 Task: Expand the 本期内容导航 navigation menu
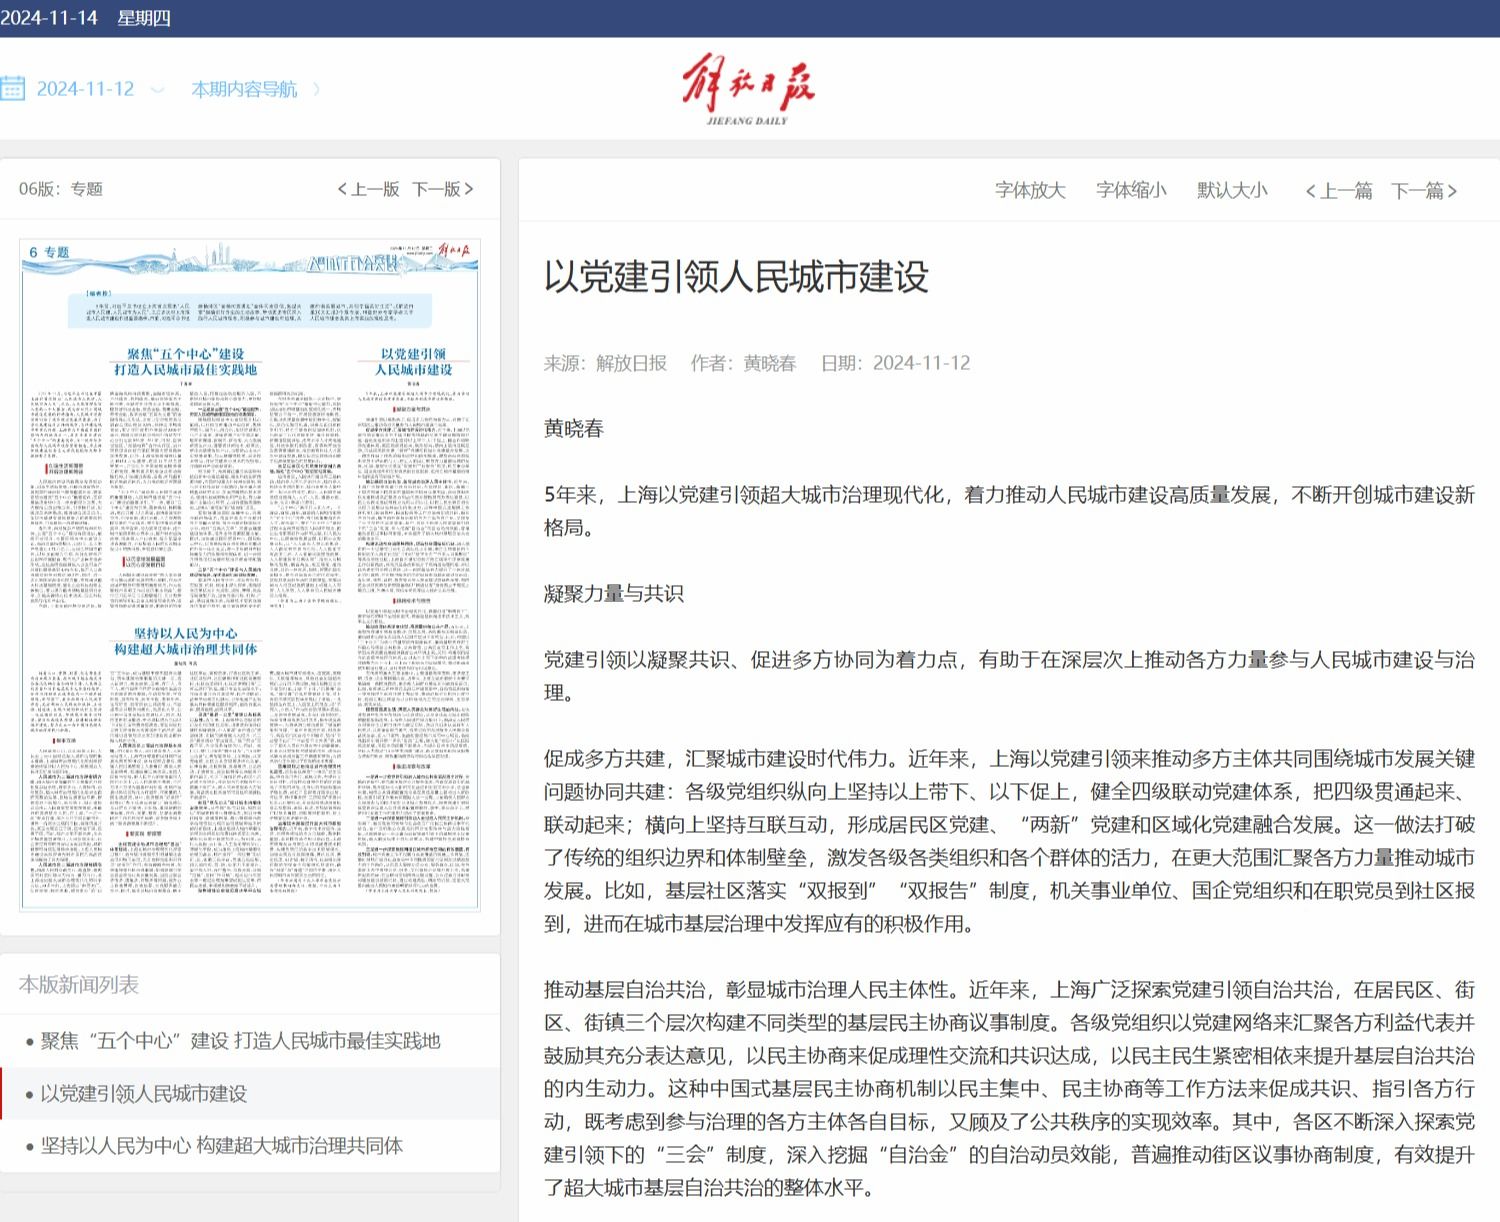pyautogui.click(x=244, y=89)
